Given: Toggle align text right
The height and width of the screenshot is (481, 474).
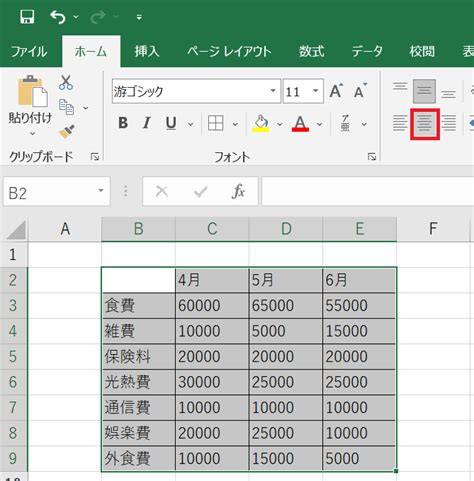Looking at the screenshot, I should (448, 123).
